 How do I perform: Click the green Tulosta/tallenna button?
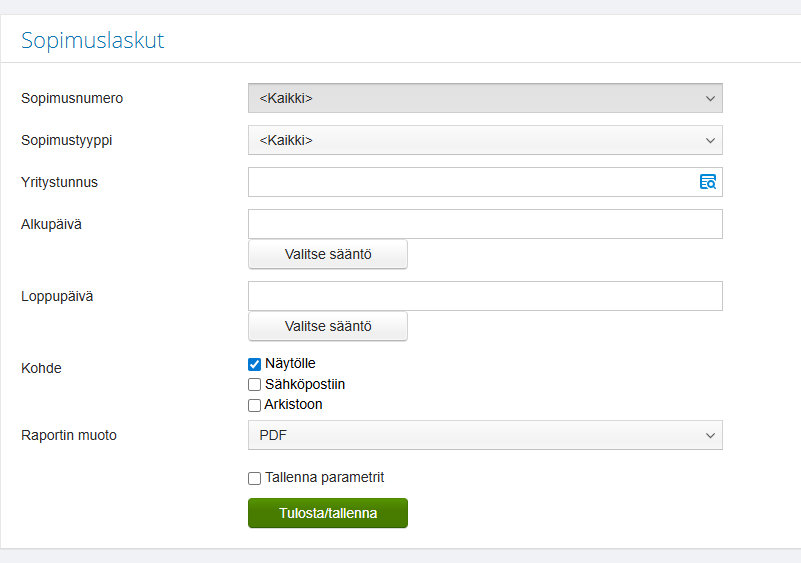click(x=328, y=513)
